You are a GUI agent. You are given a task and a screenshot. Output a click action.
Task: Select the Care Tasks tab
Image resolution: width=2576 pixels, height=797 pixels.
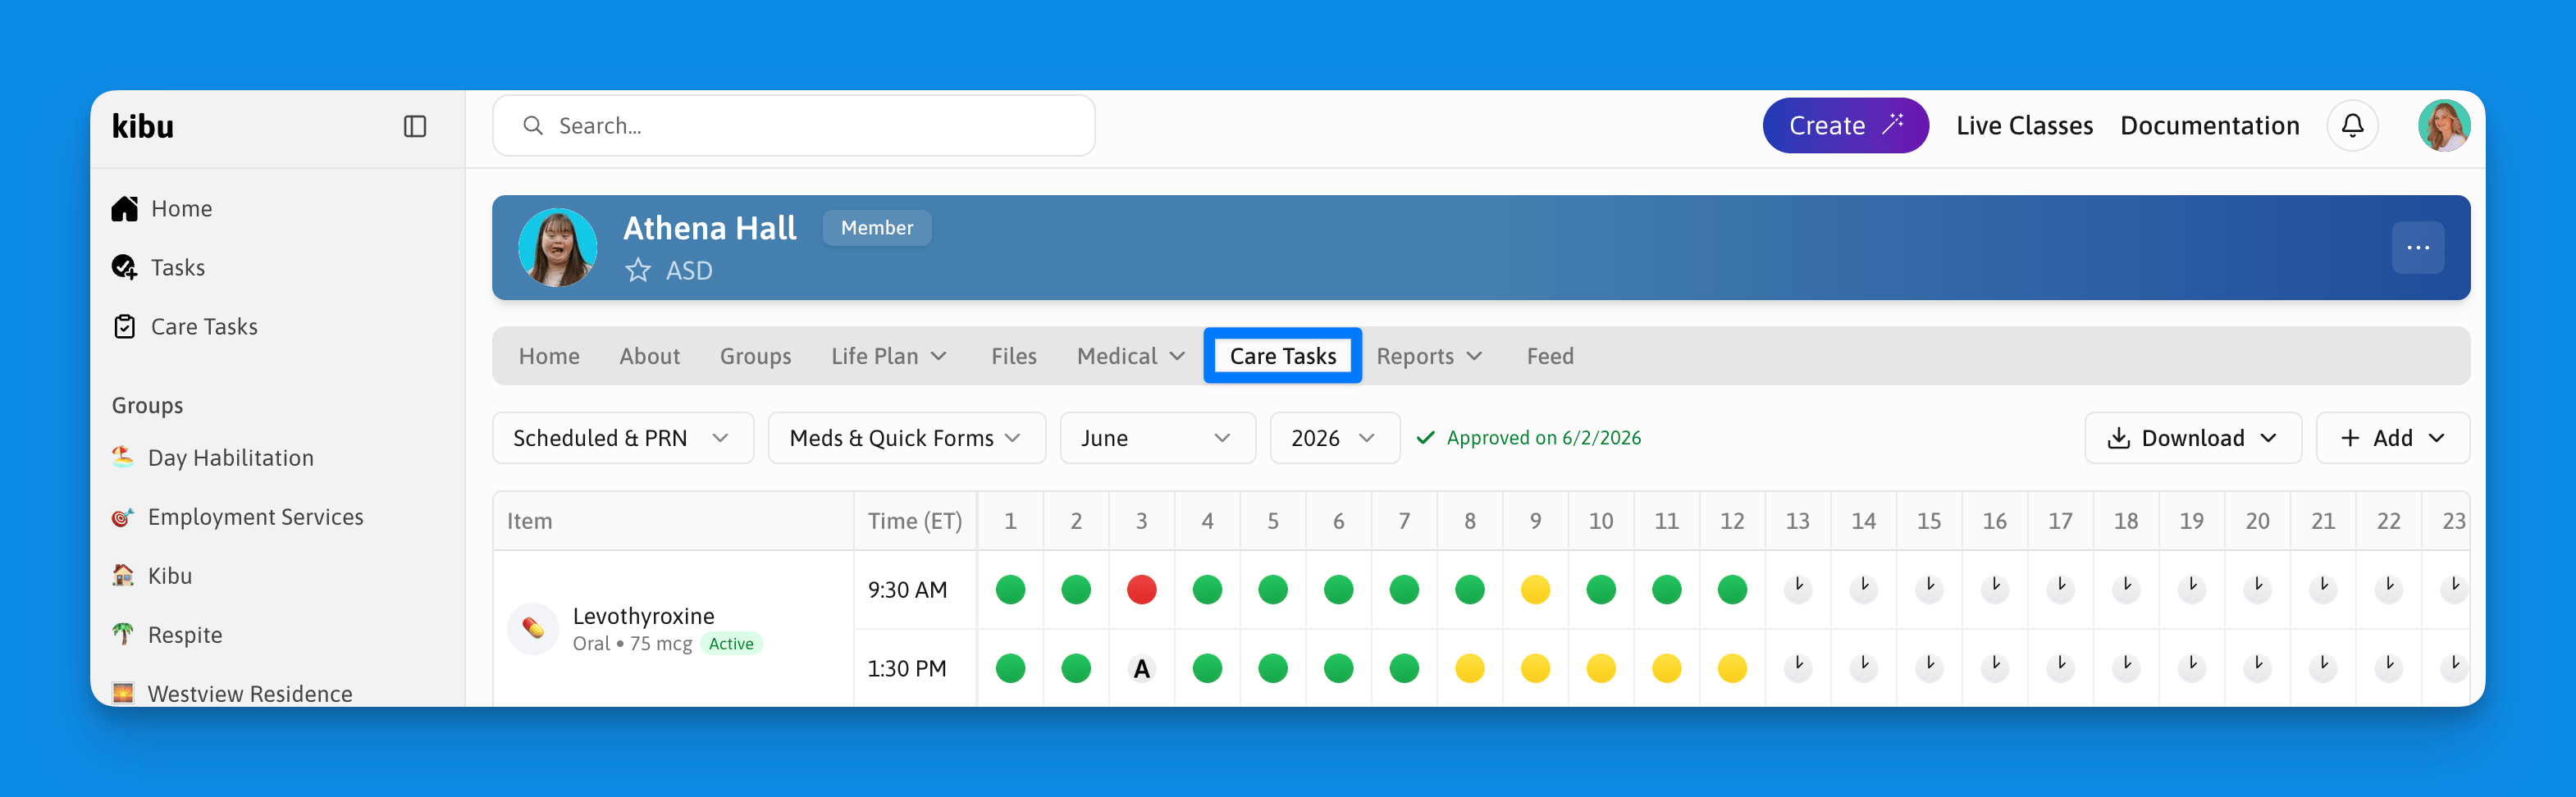(1283, 356)
